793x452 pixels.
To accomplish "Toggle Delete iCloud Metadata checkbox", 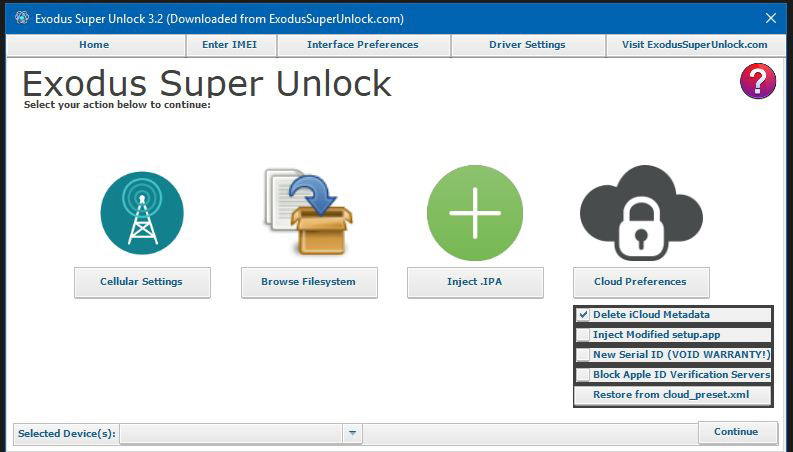I will coord(584,314).
